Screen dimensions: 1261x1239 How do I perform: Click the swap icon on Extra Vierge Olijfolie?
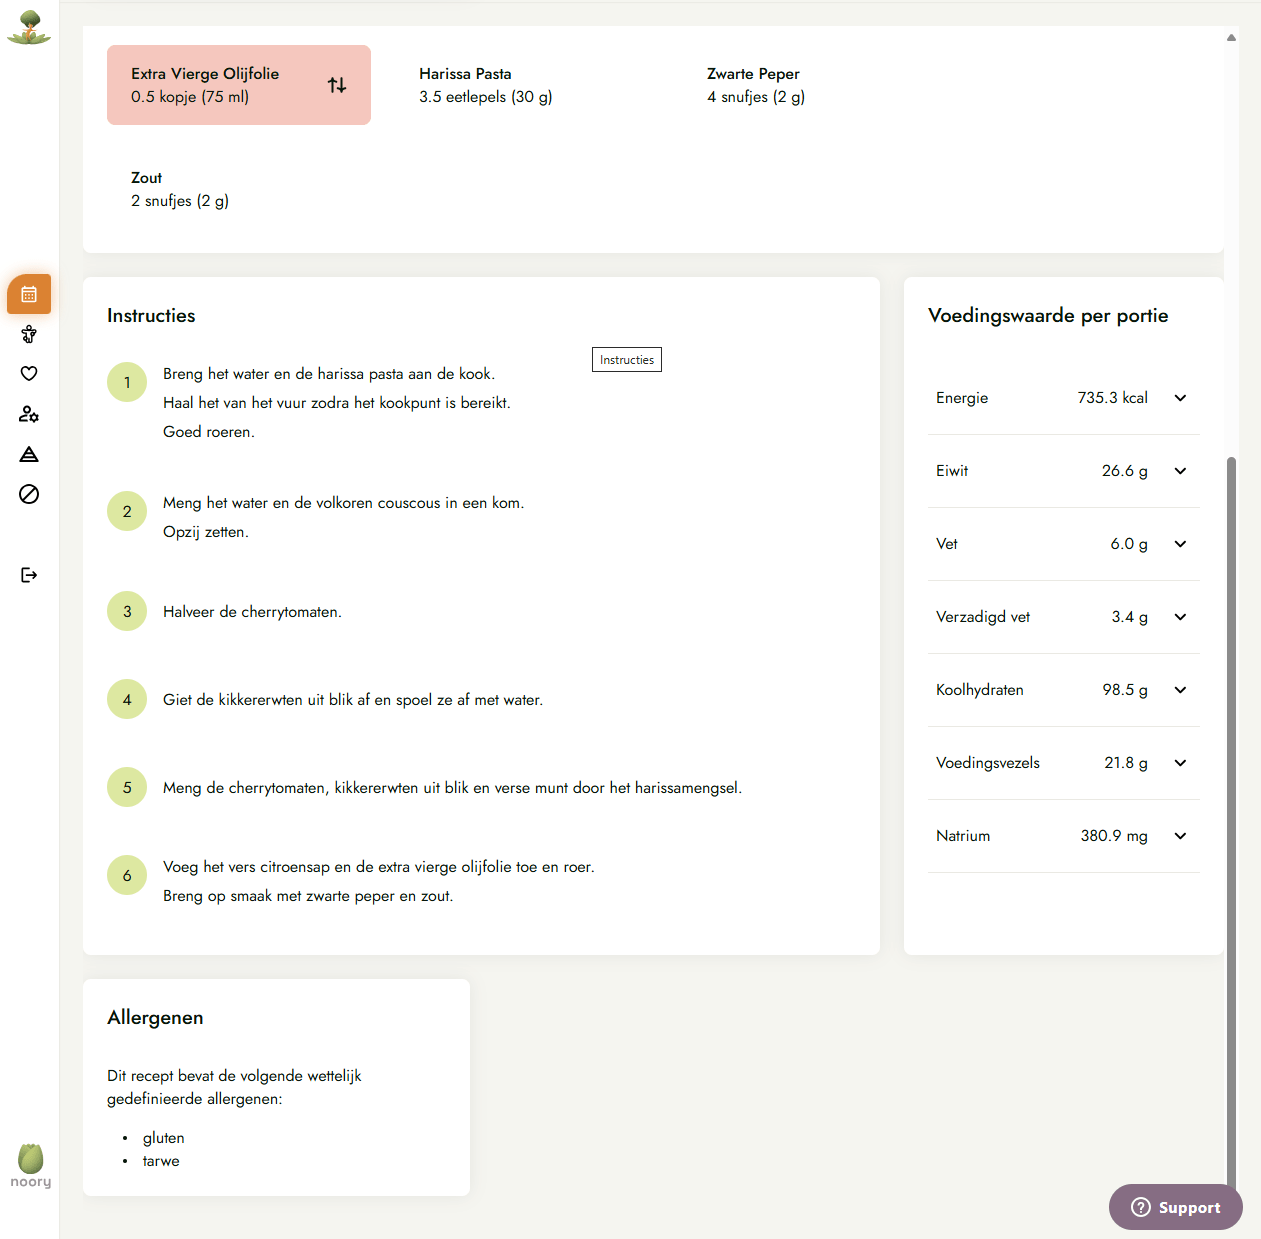coord(337,85)
